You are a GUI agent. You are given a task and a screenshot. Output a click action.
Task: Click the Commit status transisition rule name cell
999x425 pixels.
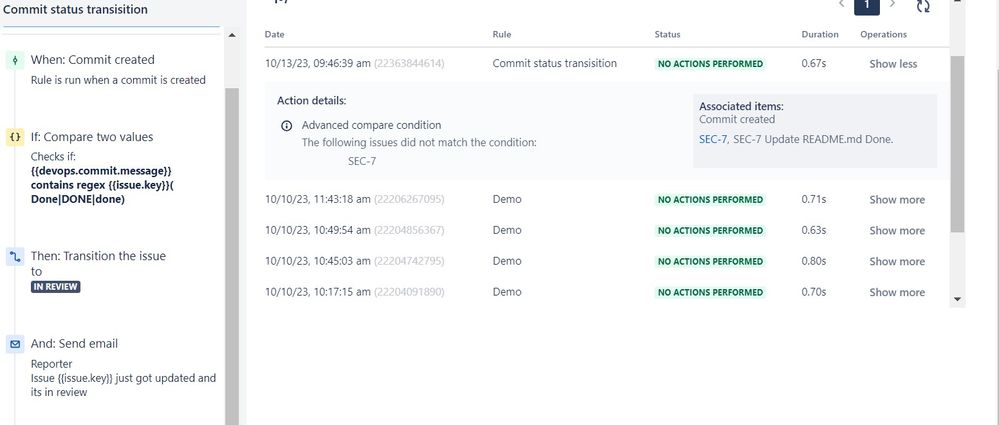click(554, 64)
